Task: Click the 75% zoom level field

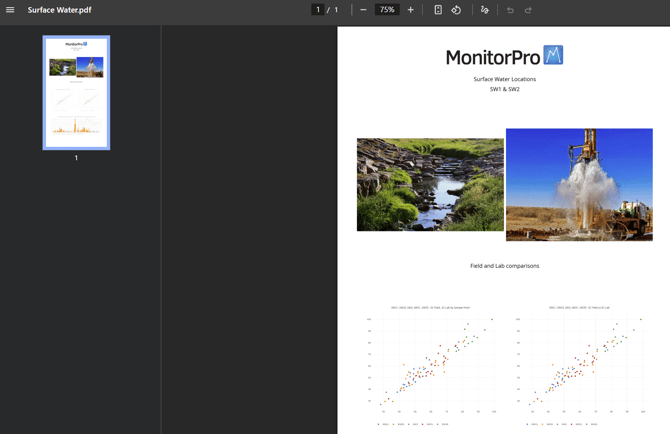Action: [x=386, y=10]
